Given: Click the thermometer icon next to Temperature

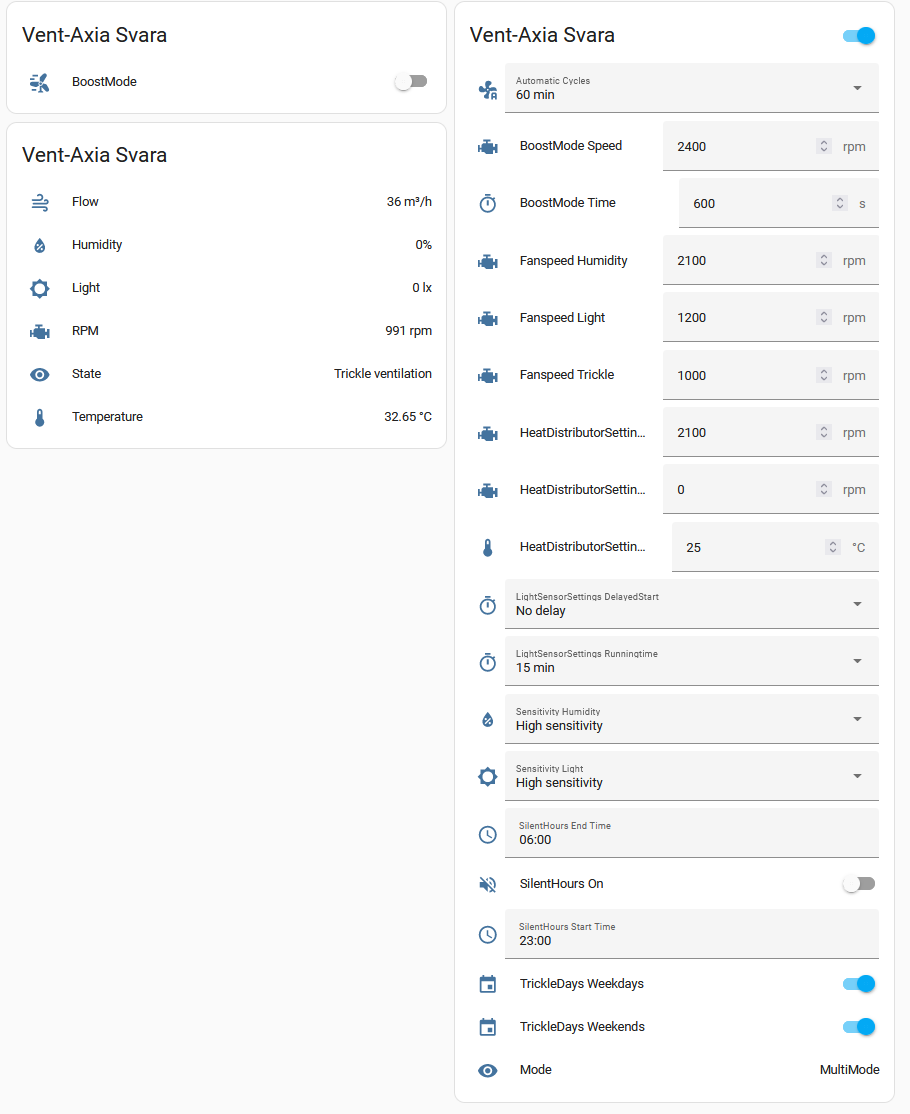Looking at the screenshot, I should [x=40, y=417].
